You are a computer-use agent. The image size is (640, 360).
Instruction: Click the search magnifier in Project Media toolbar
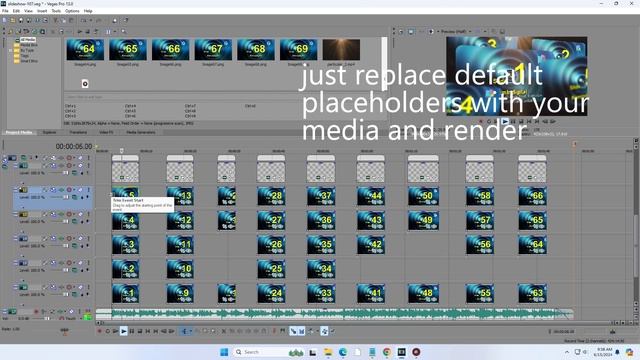[x=123, y=31]
